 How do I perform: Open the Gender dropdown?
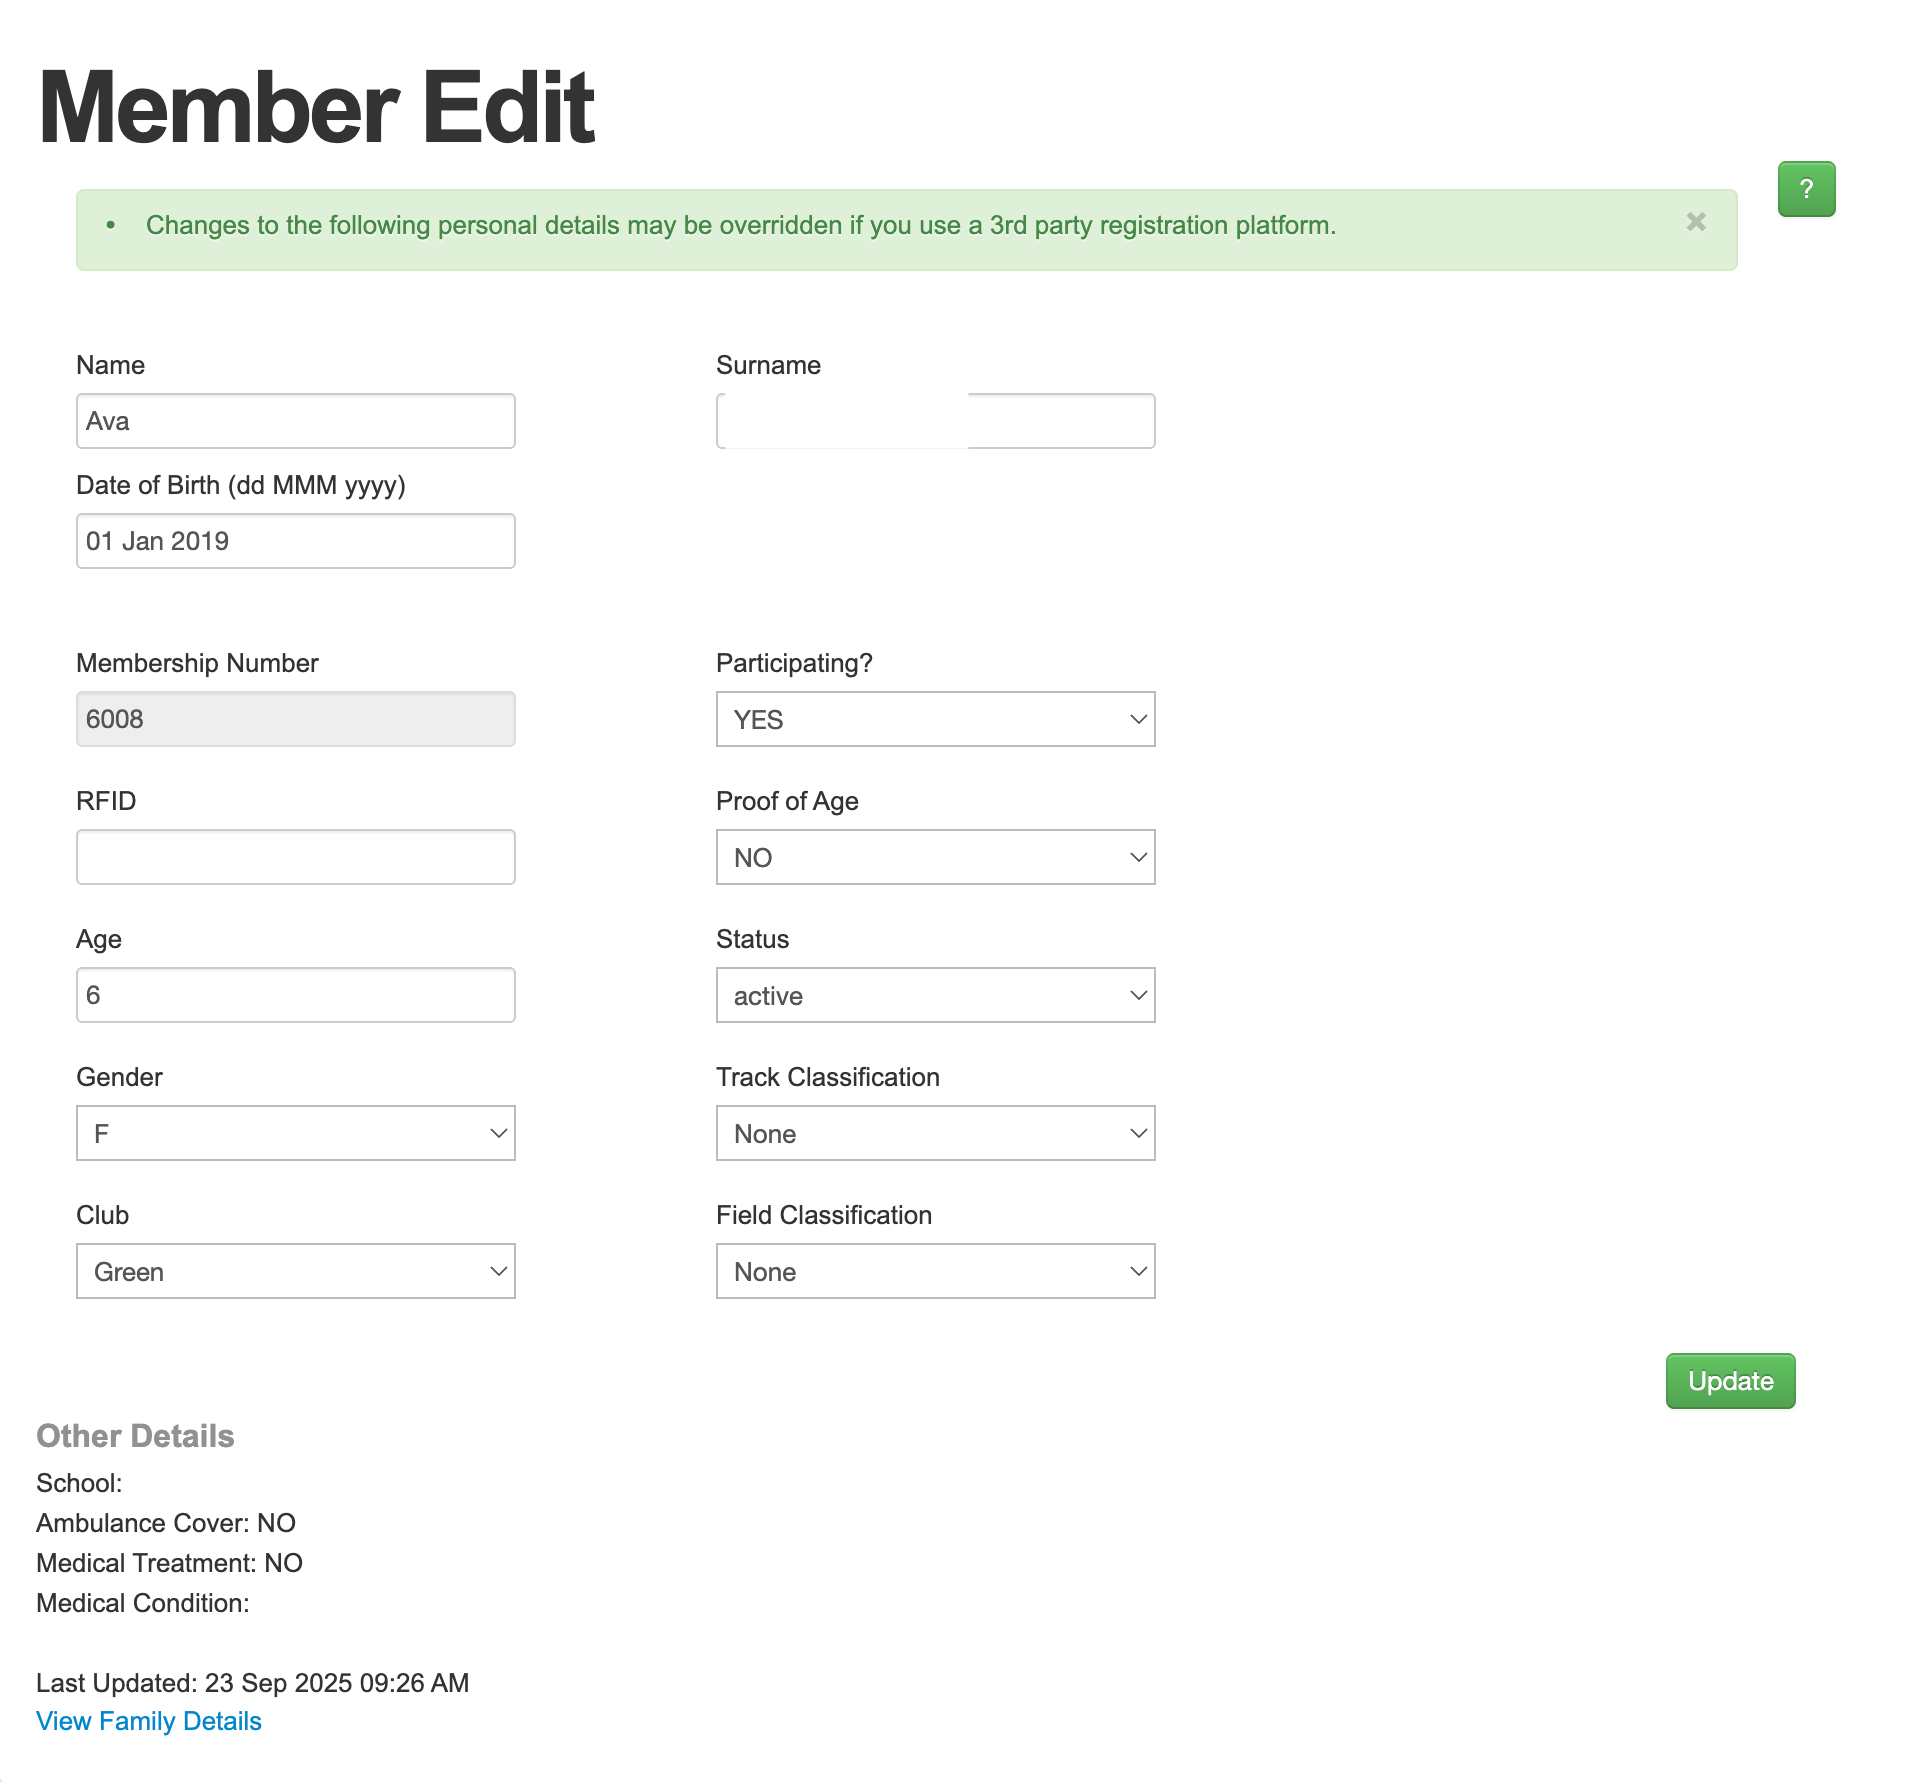[x=296, y=1133]
